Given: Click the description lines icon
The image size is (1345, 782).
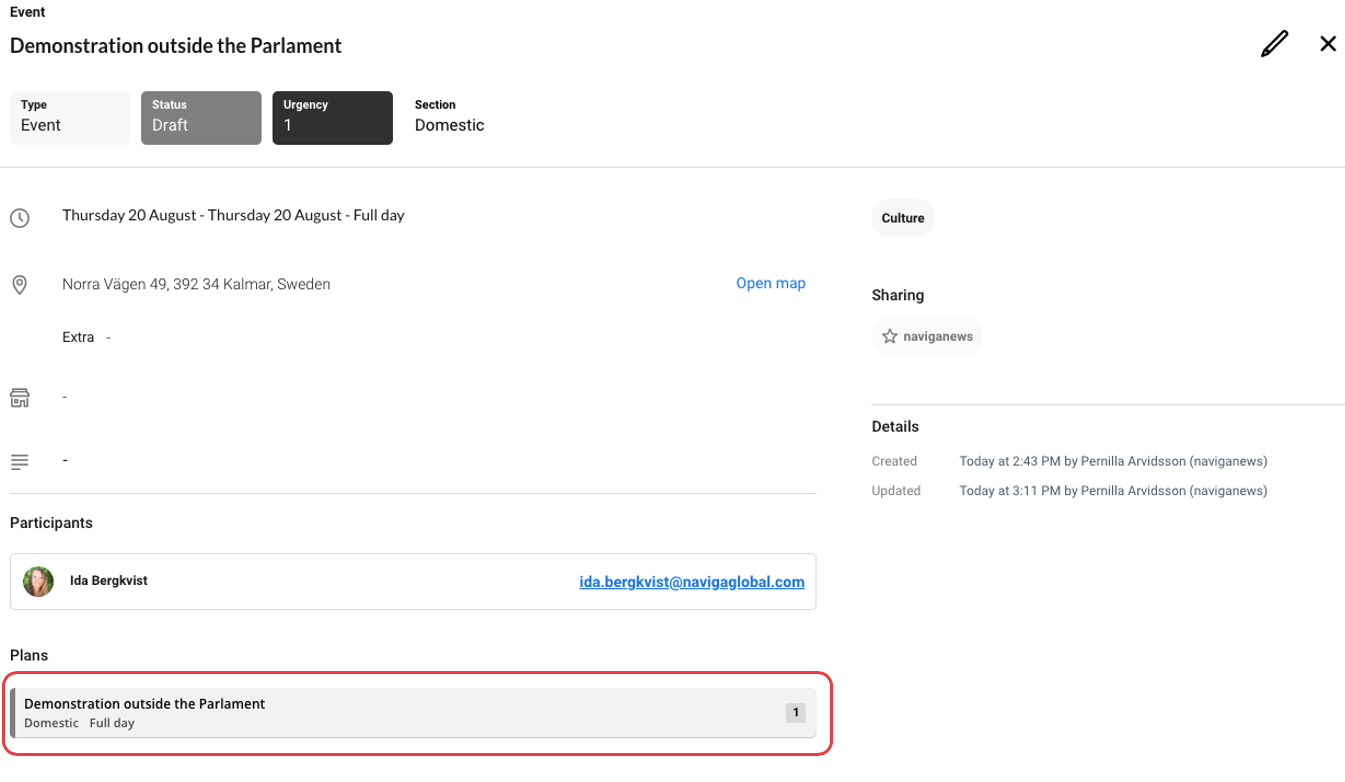Looking at the screenshot, I should click(20, 462).
